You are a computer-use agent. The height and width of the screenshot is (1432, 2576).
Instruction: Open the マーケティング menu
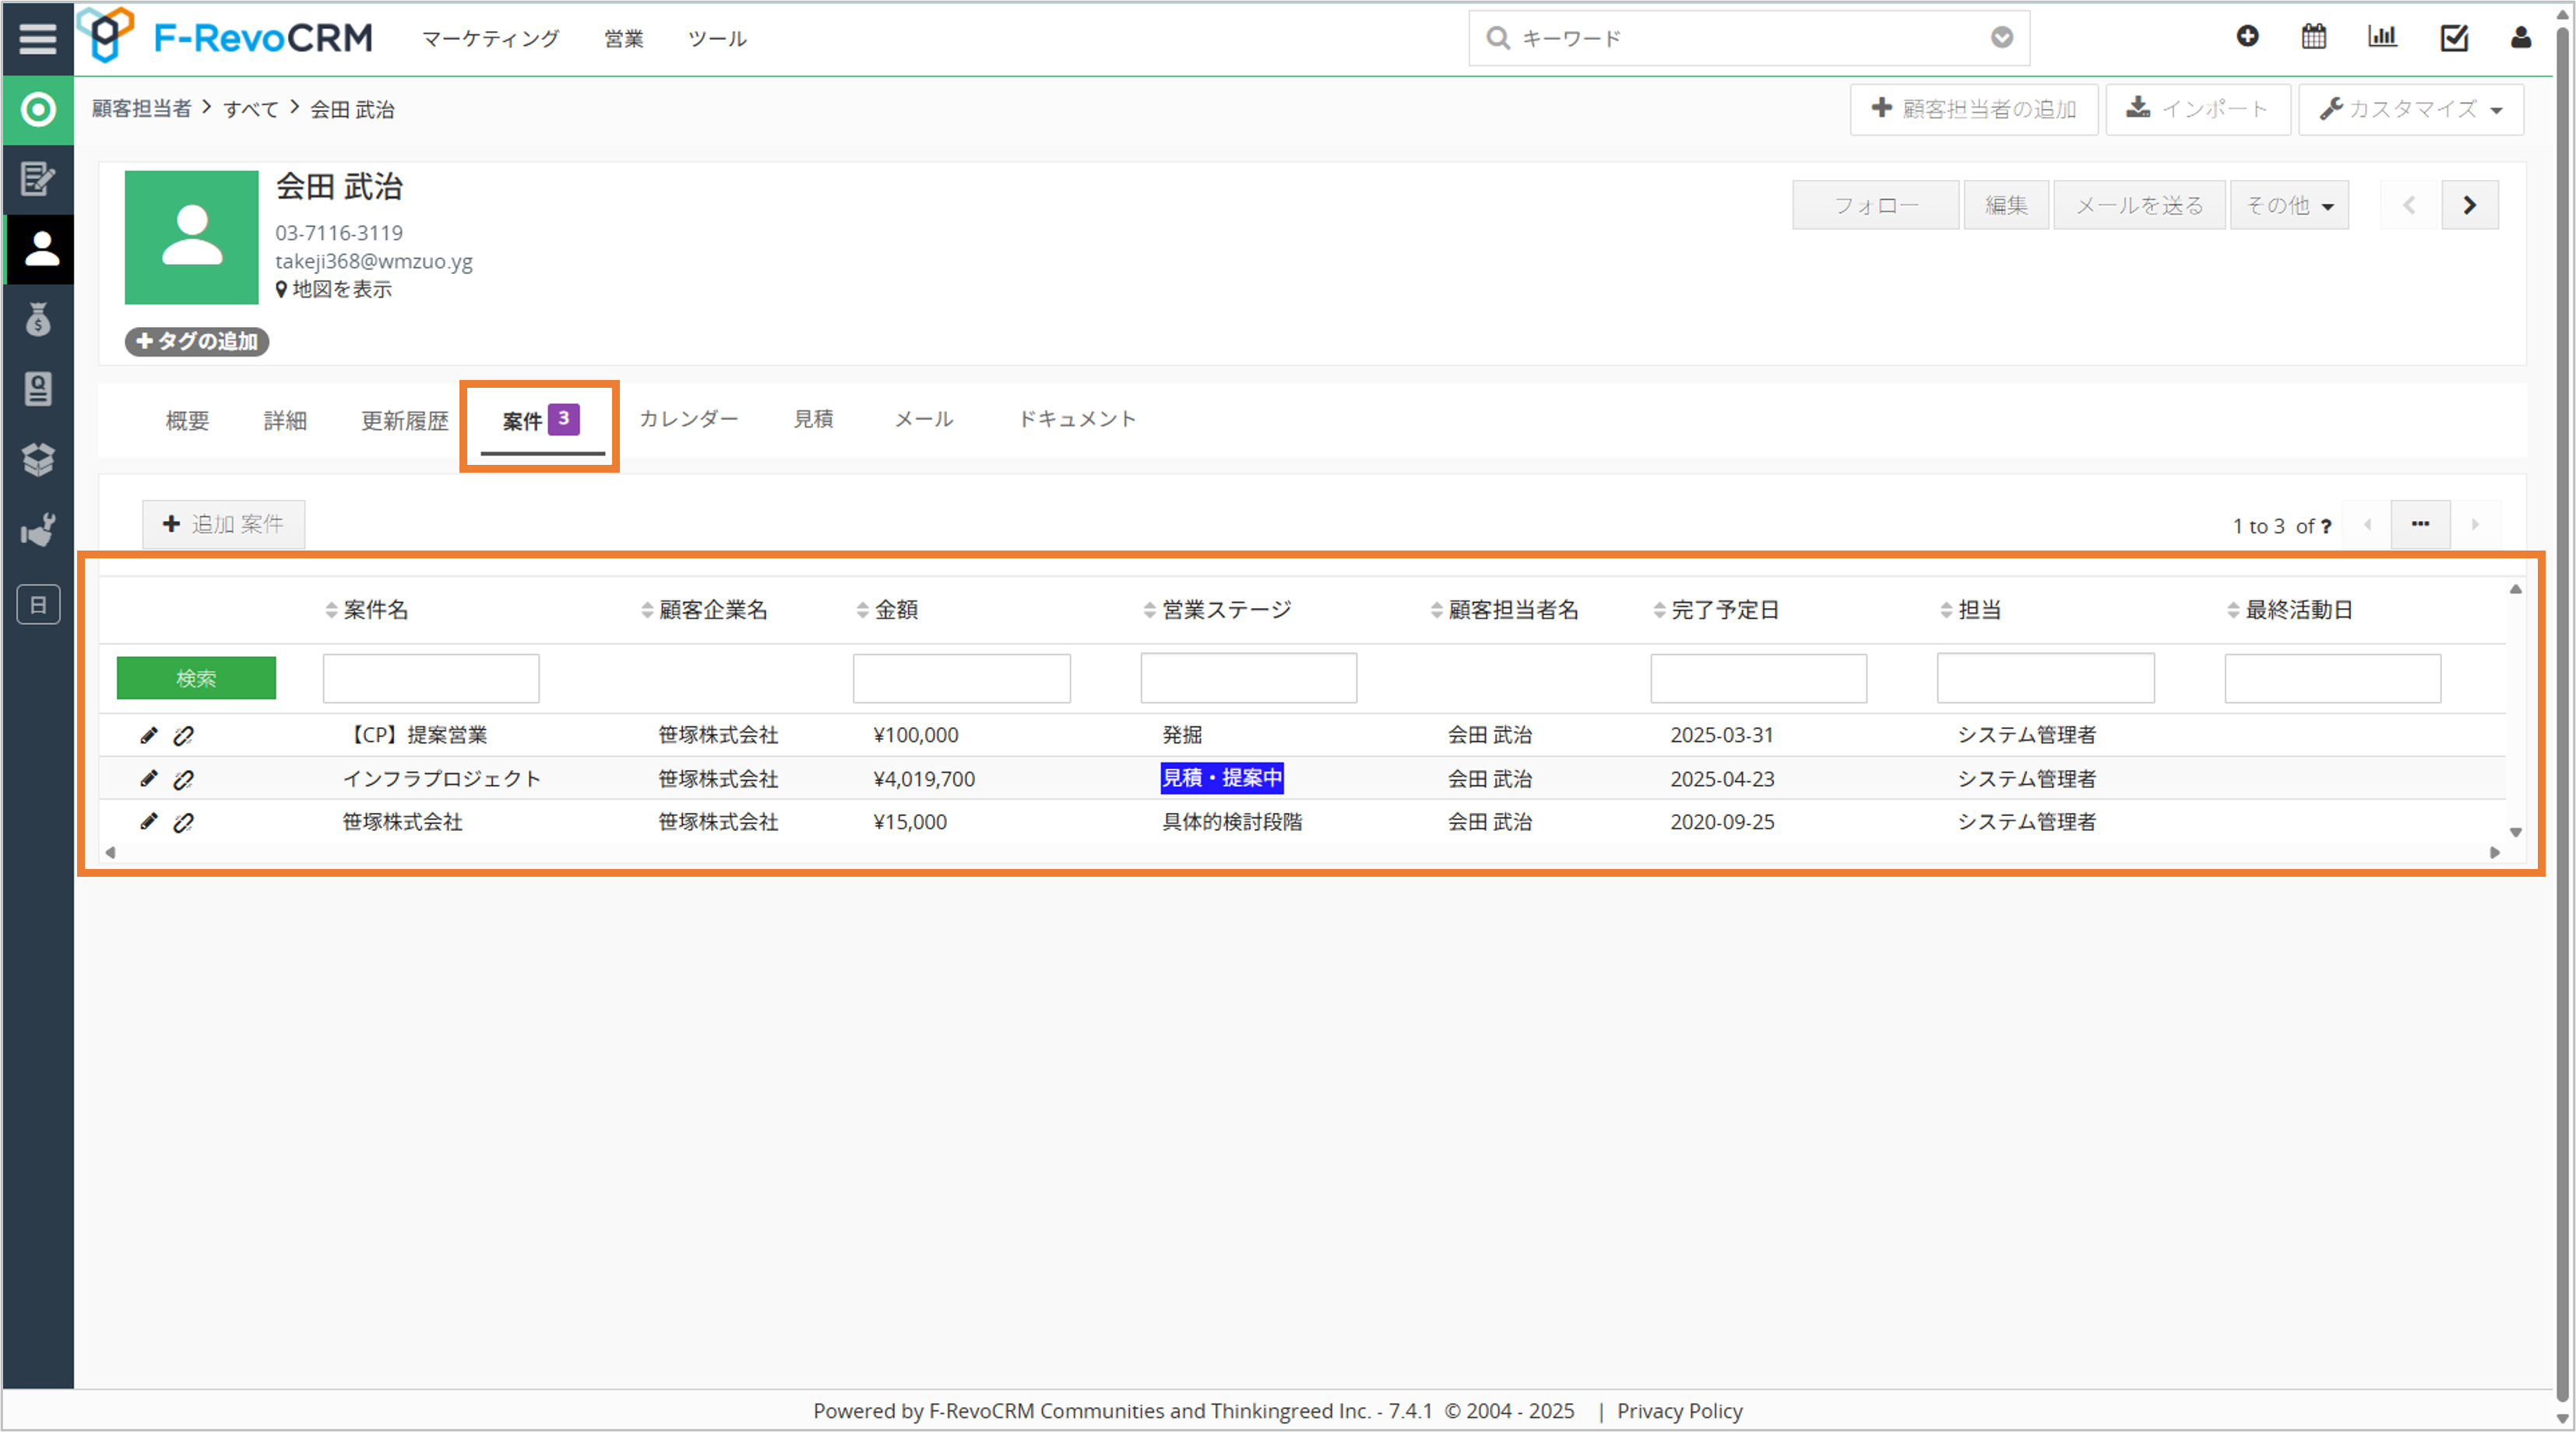(x=490, y=38)
